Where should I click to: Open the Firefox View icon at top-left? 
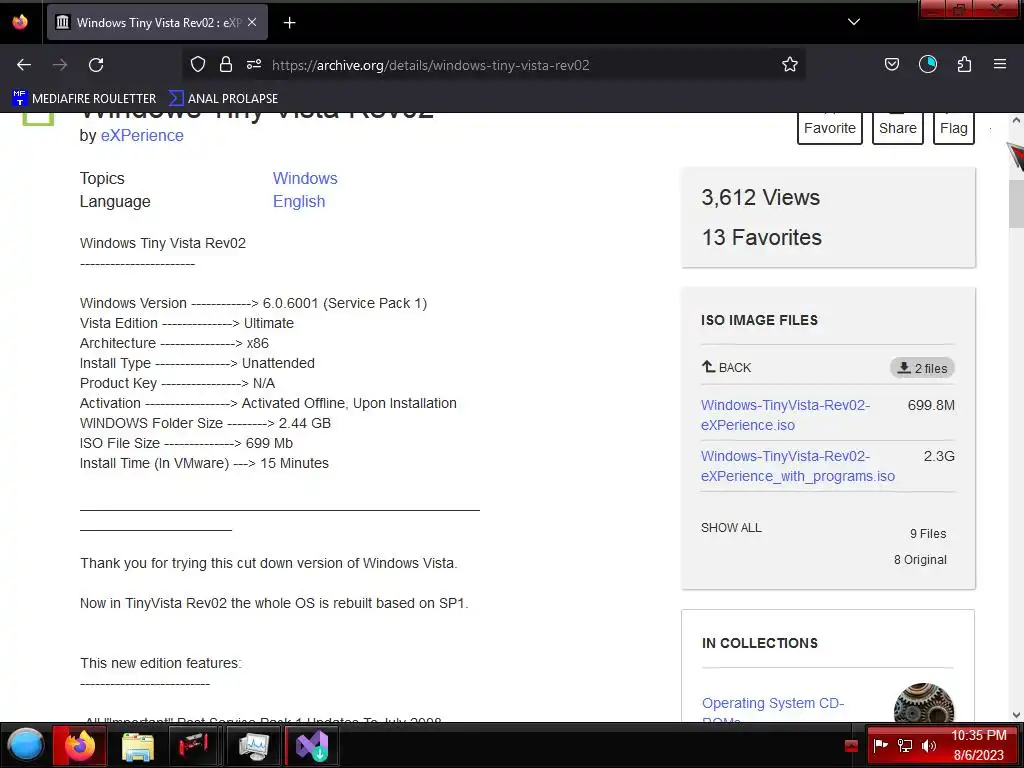coord(20,22)
